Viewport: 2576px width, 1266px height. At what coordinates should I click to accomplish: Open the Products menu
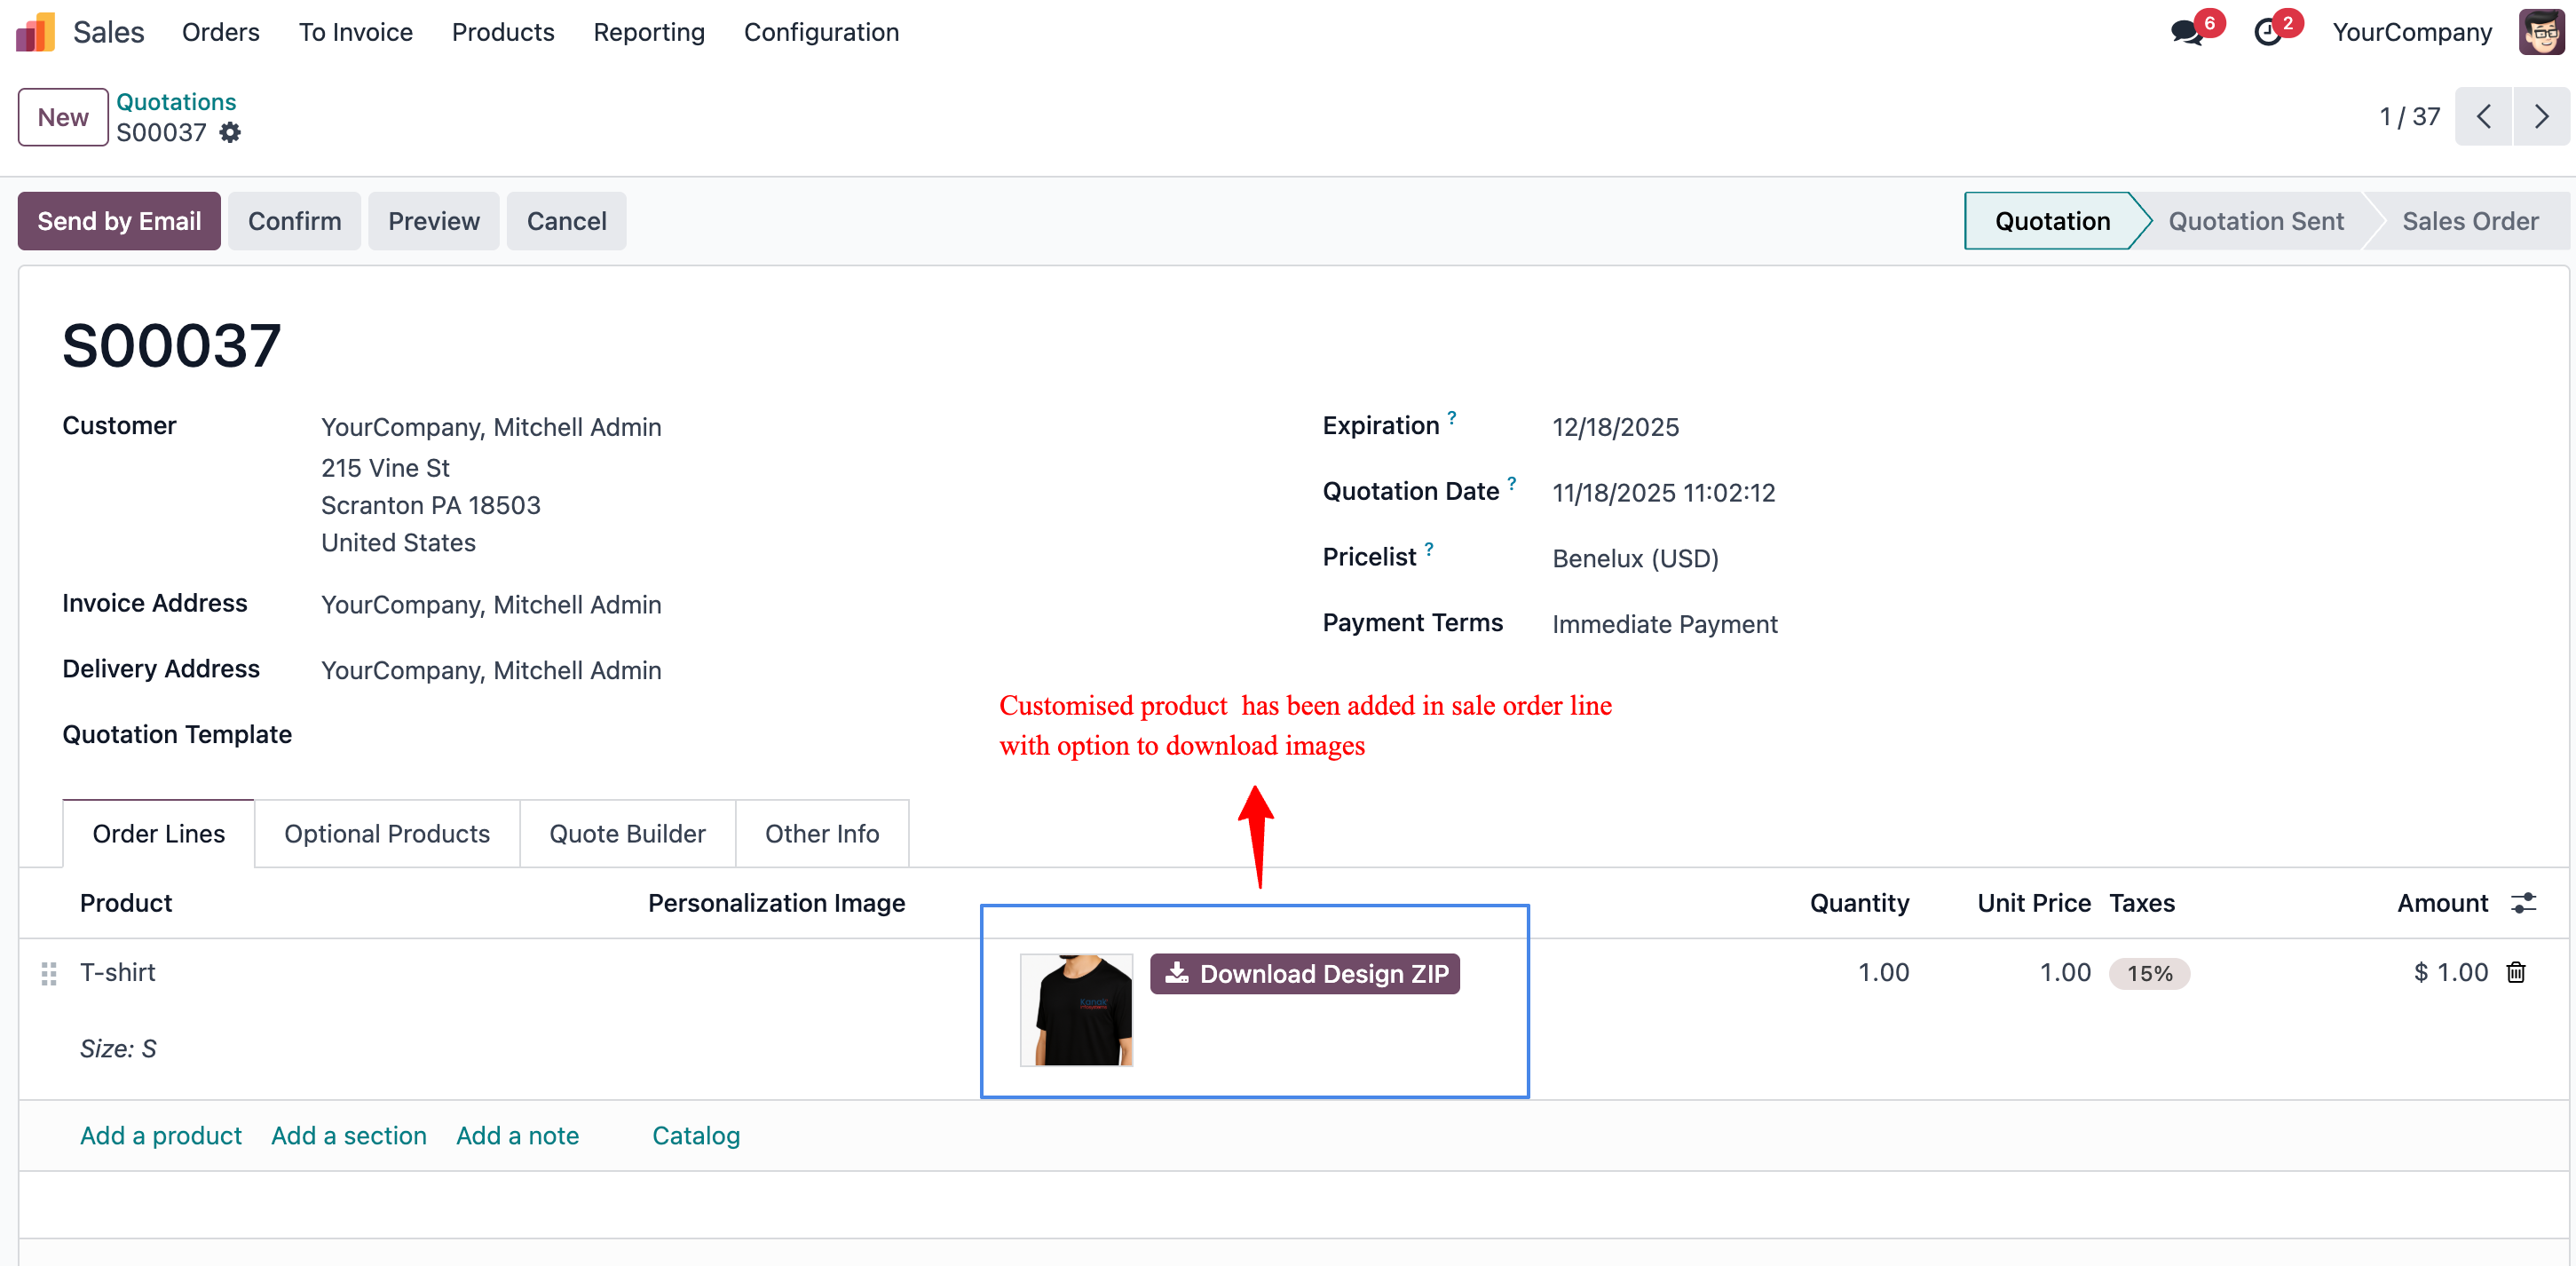[x=503, y=32]
